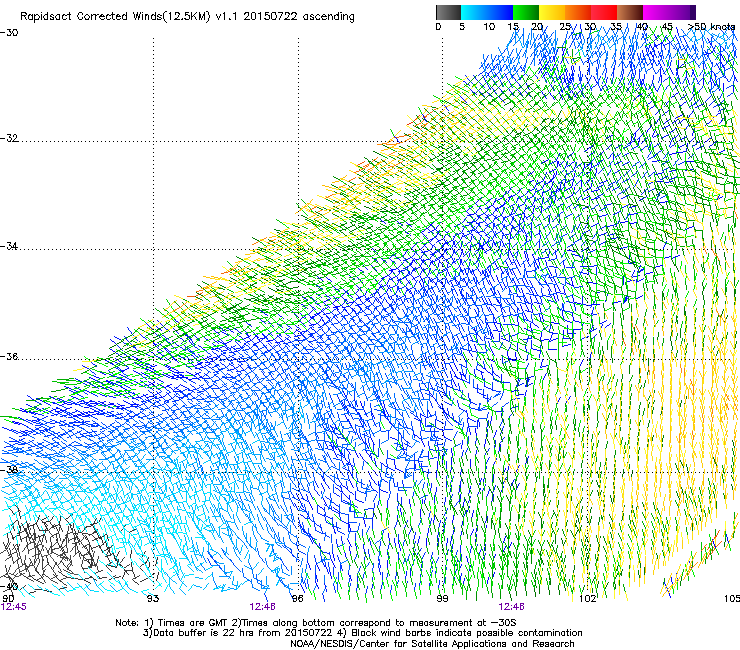
Task: Click the '-38' latitude axis label
Action: click(x=9, y=470)
